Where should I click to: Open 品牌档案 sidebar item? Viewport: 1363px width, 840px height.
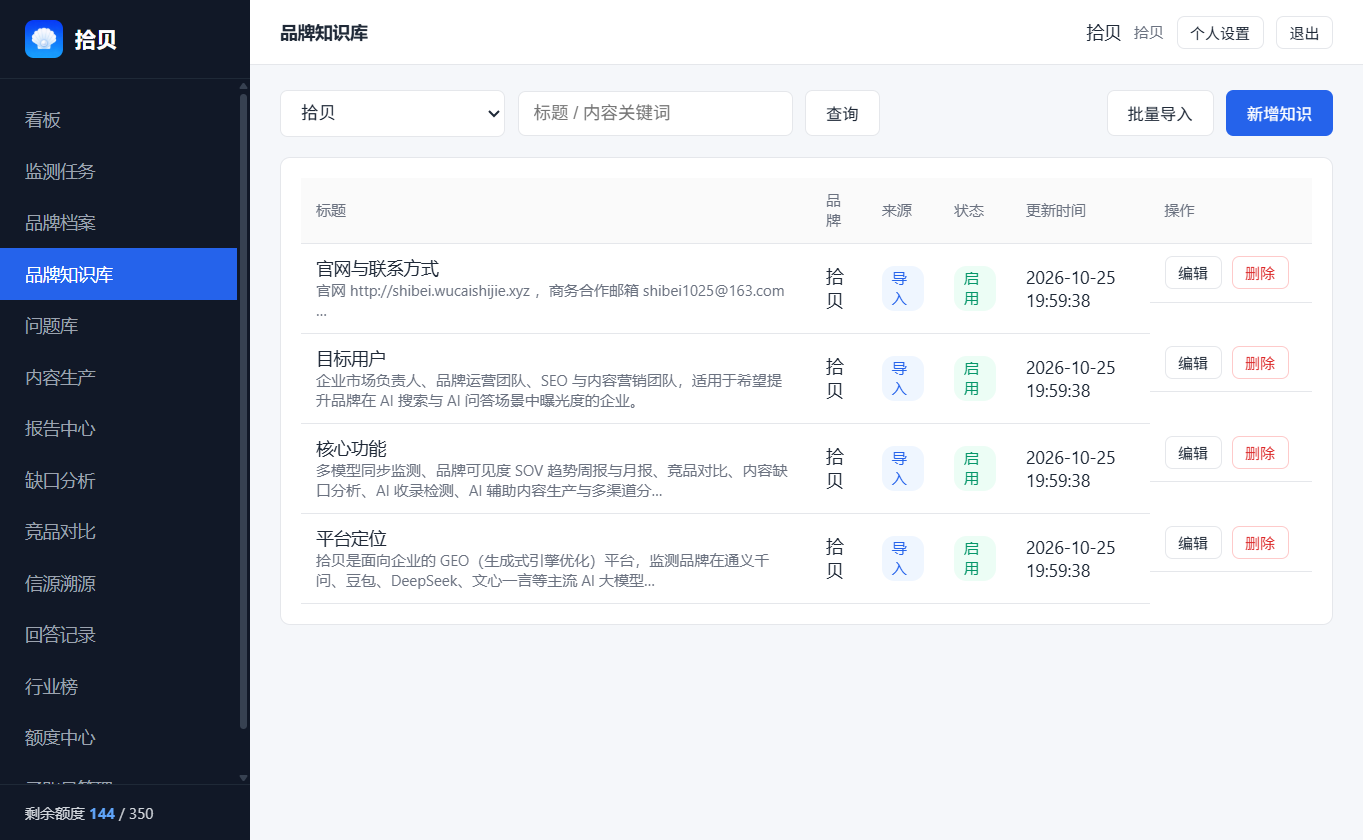click(x=118, y=223)
